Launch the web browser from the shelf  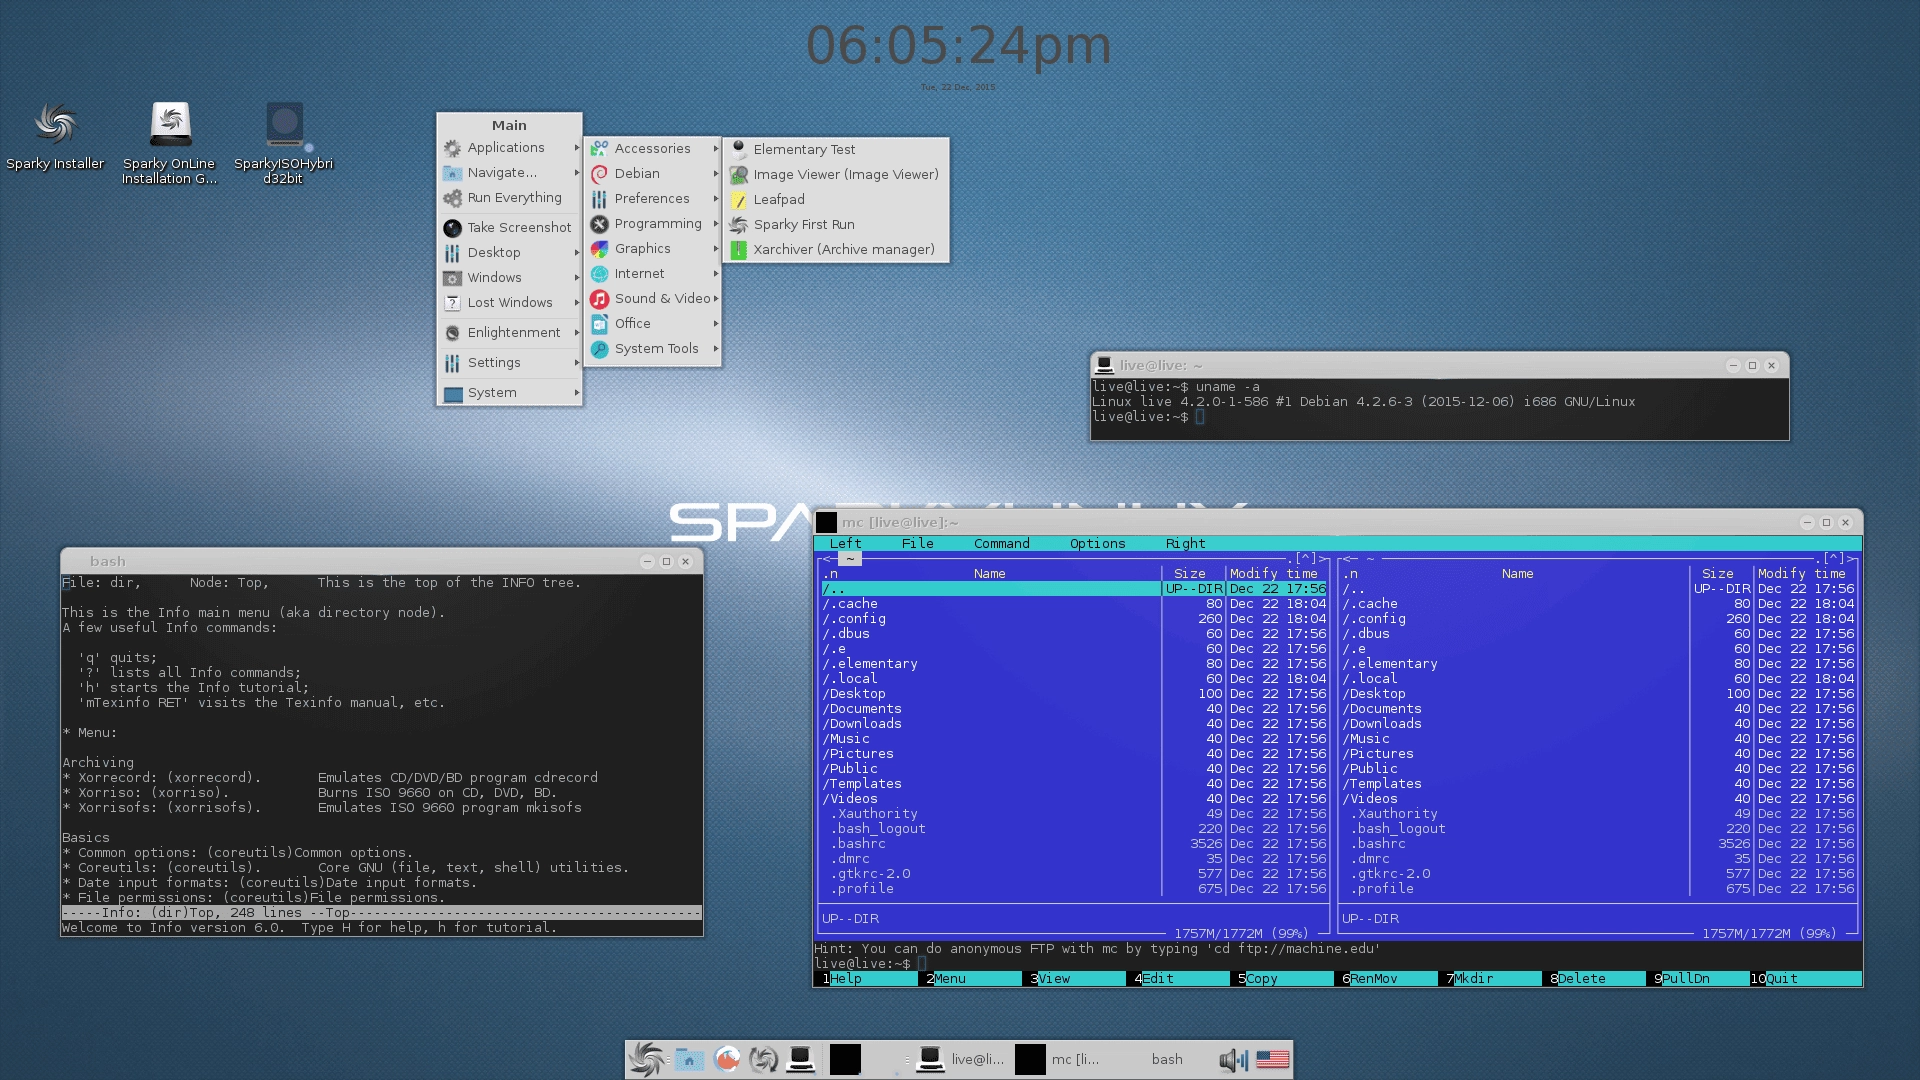[727, 1060]
